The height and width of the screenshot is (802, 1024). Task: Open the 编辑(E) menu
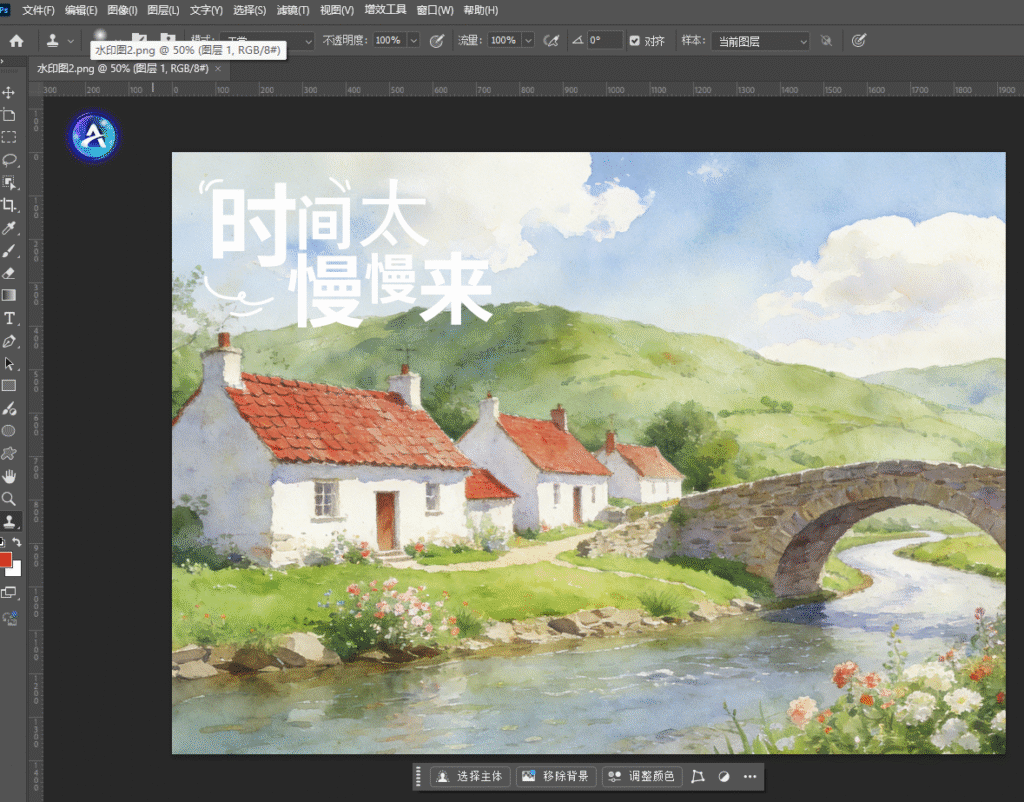click(81, 10)
